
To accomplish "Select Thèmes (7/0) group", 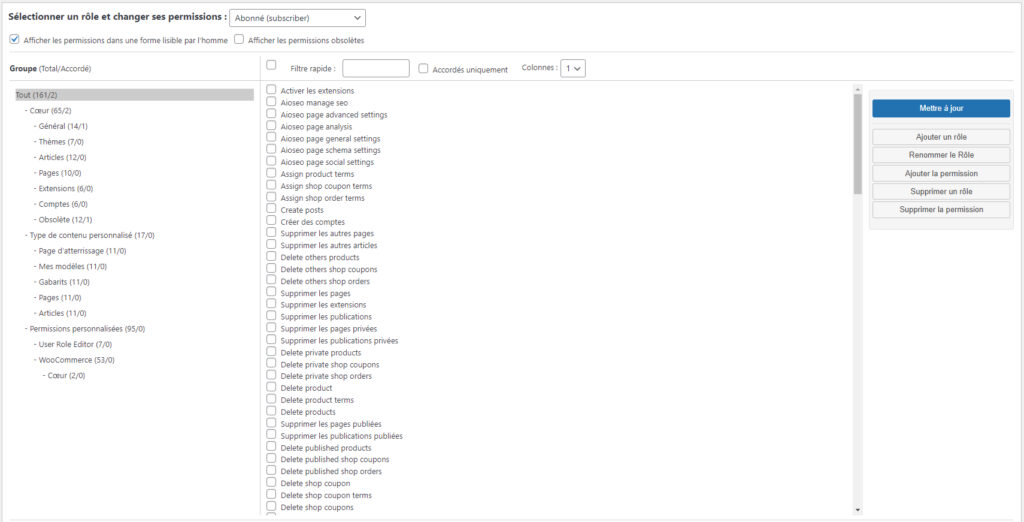I will (x=61, y=142).
